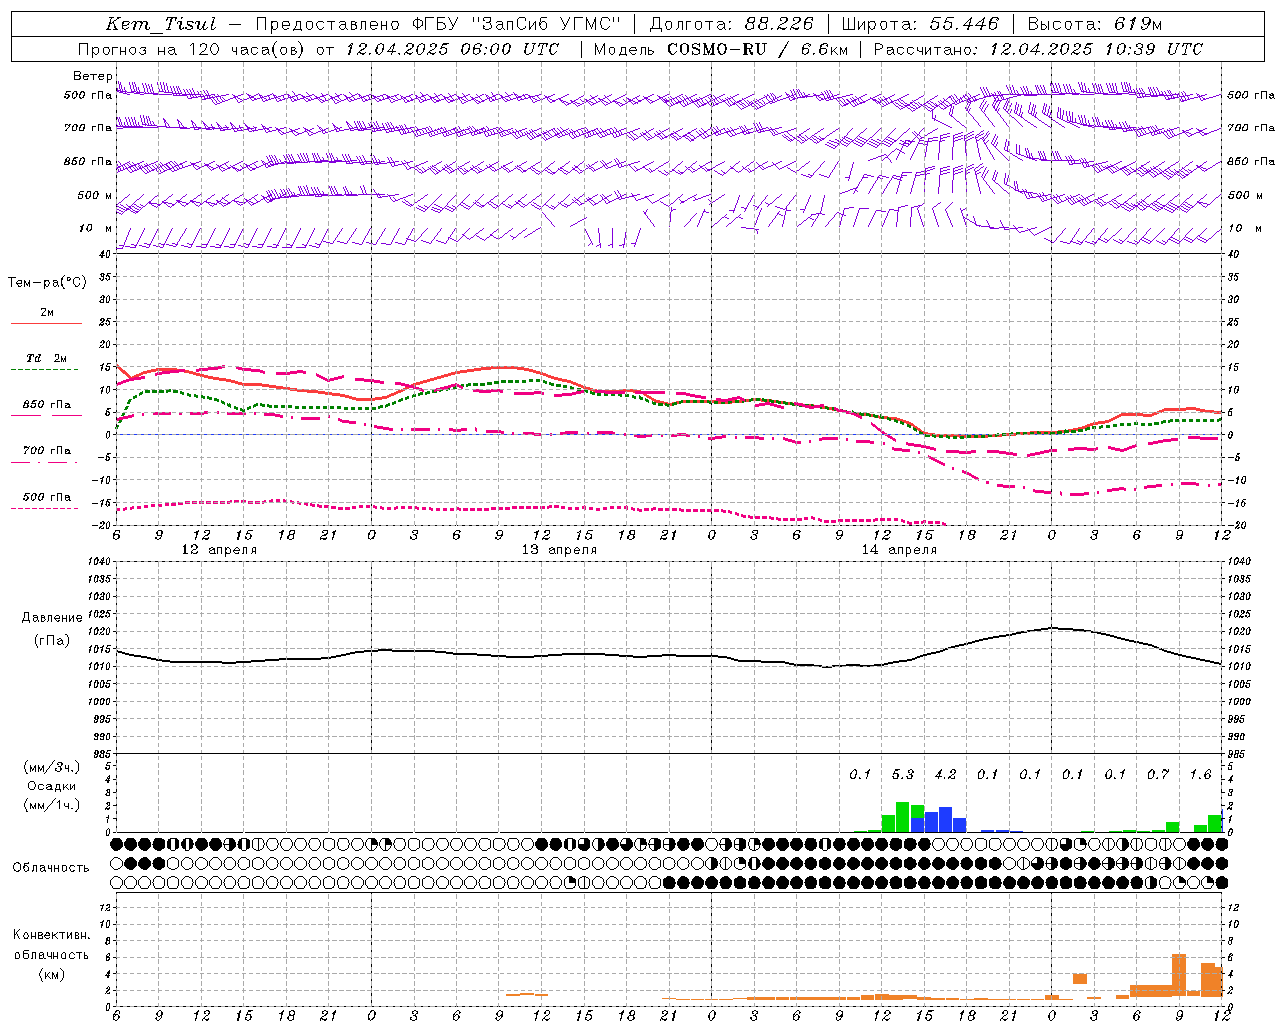Click the Осадки precipitation label
This screenshot has height=1024, width=1280.
click(x=52, y=786)
